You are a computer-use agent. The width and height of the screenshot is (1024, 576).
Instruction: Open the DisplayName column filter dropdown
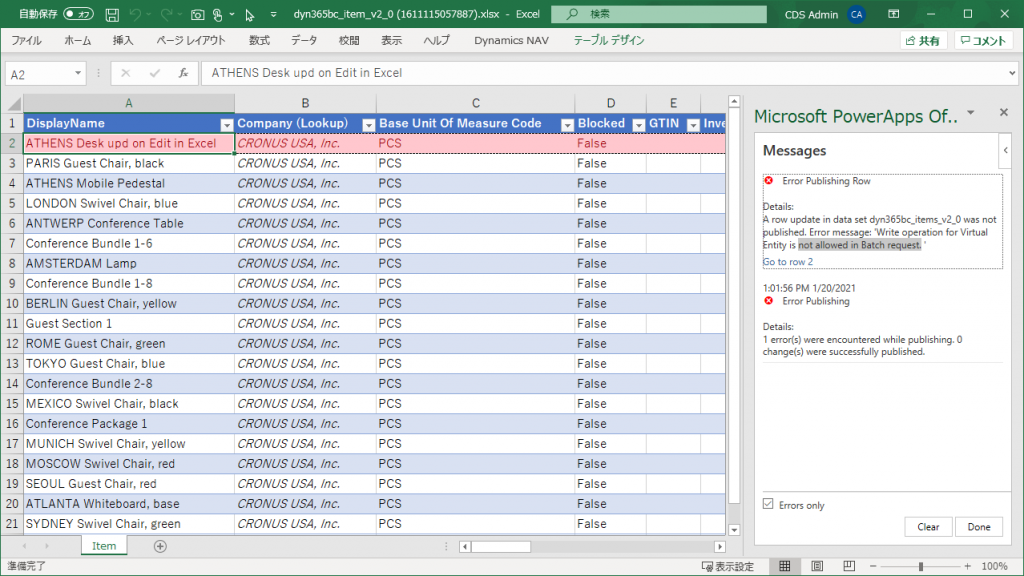click(226, 125)
